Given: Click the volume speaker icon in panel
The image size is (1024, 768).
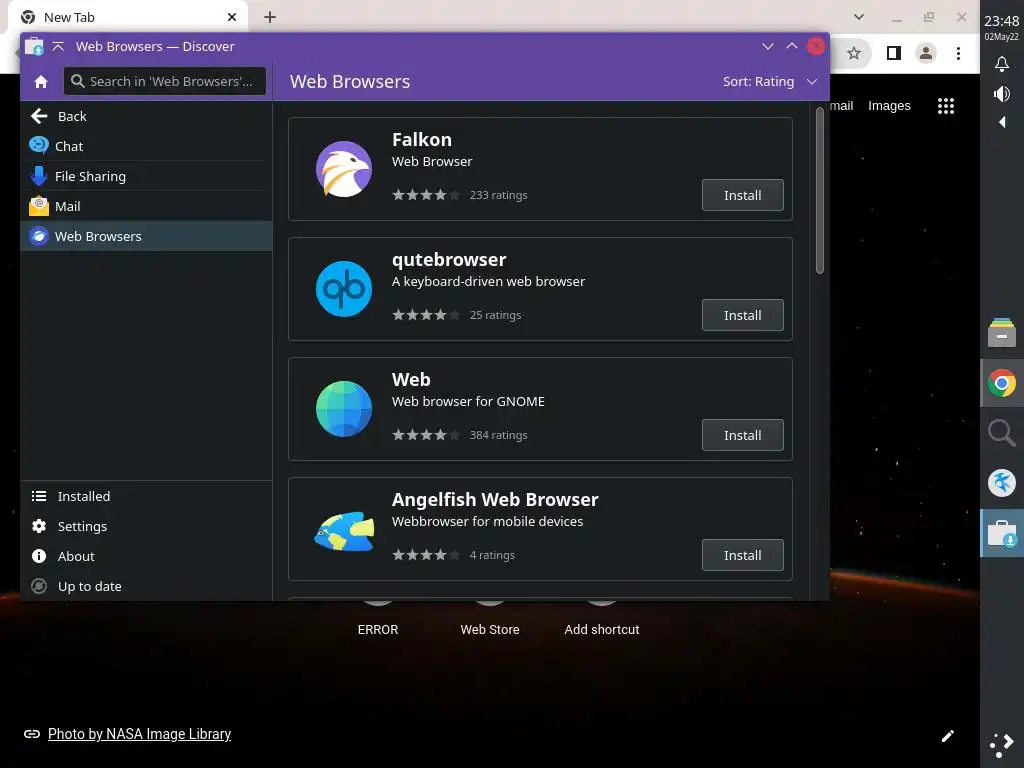Looking at the screenshot, I should [1002, 94].
